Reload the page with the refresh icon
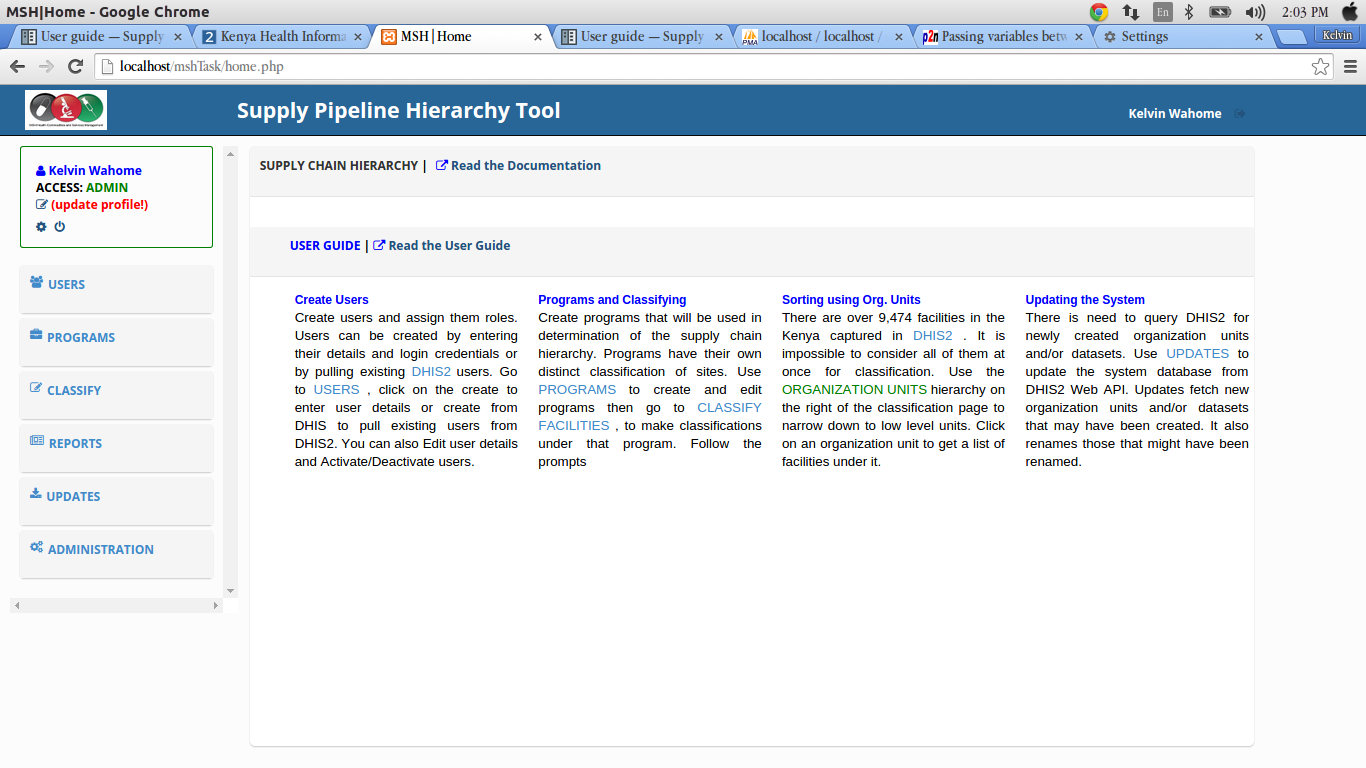Image resolution: width=1366 pixels, height=768 pixels. click(75, 67)
